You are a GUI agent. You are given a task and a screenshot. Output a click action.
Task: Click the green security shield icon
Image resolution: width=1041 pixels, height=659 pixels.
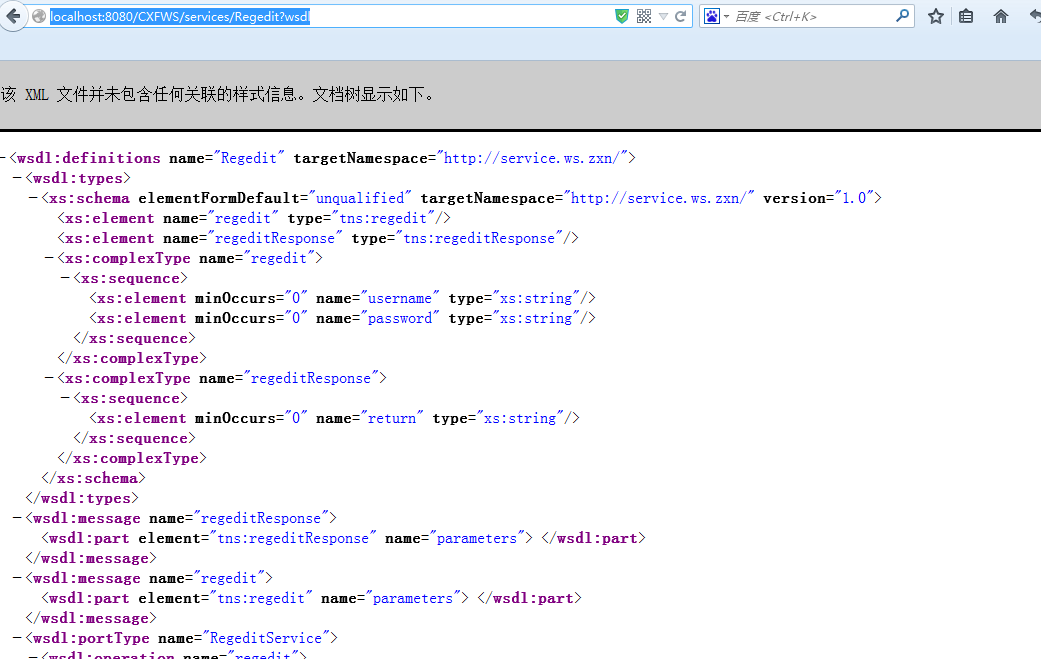(621, 17)
